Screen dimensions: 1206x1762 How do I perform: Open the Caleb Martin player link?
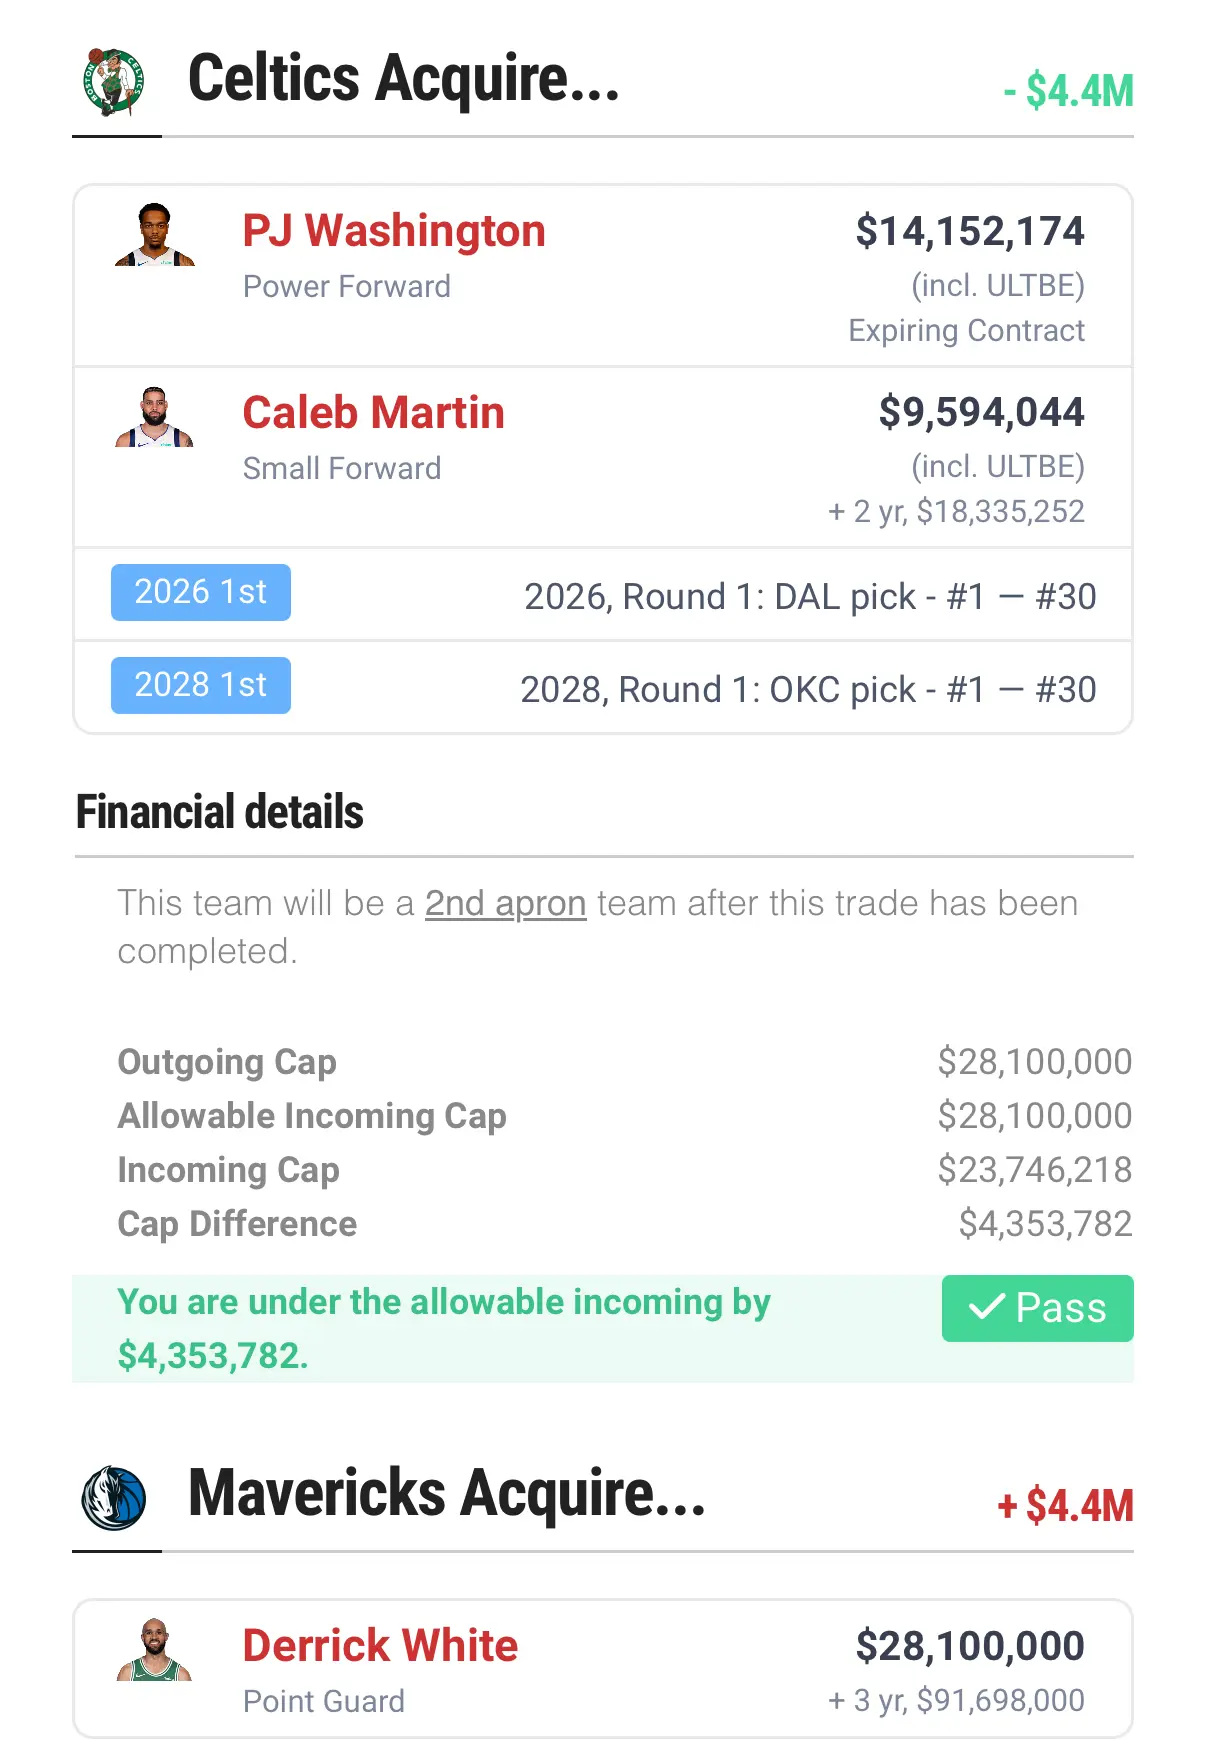click(x=373, y=413)
